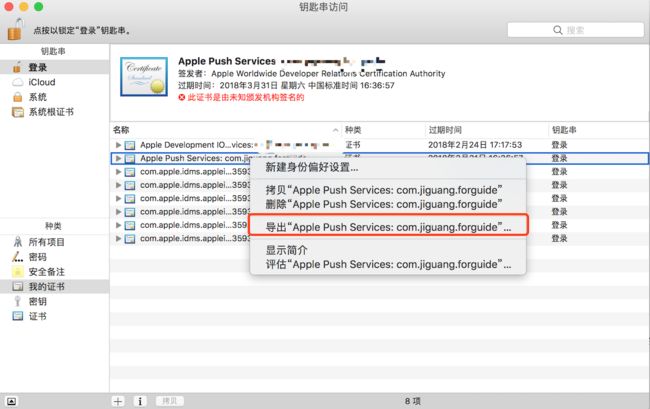Click certificate icon of Apple Development row
650x409 pixels.
click(x=130, y=145)
